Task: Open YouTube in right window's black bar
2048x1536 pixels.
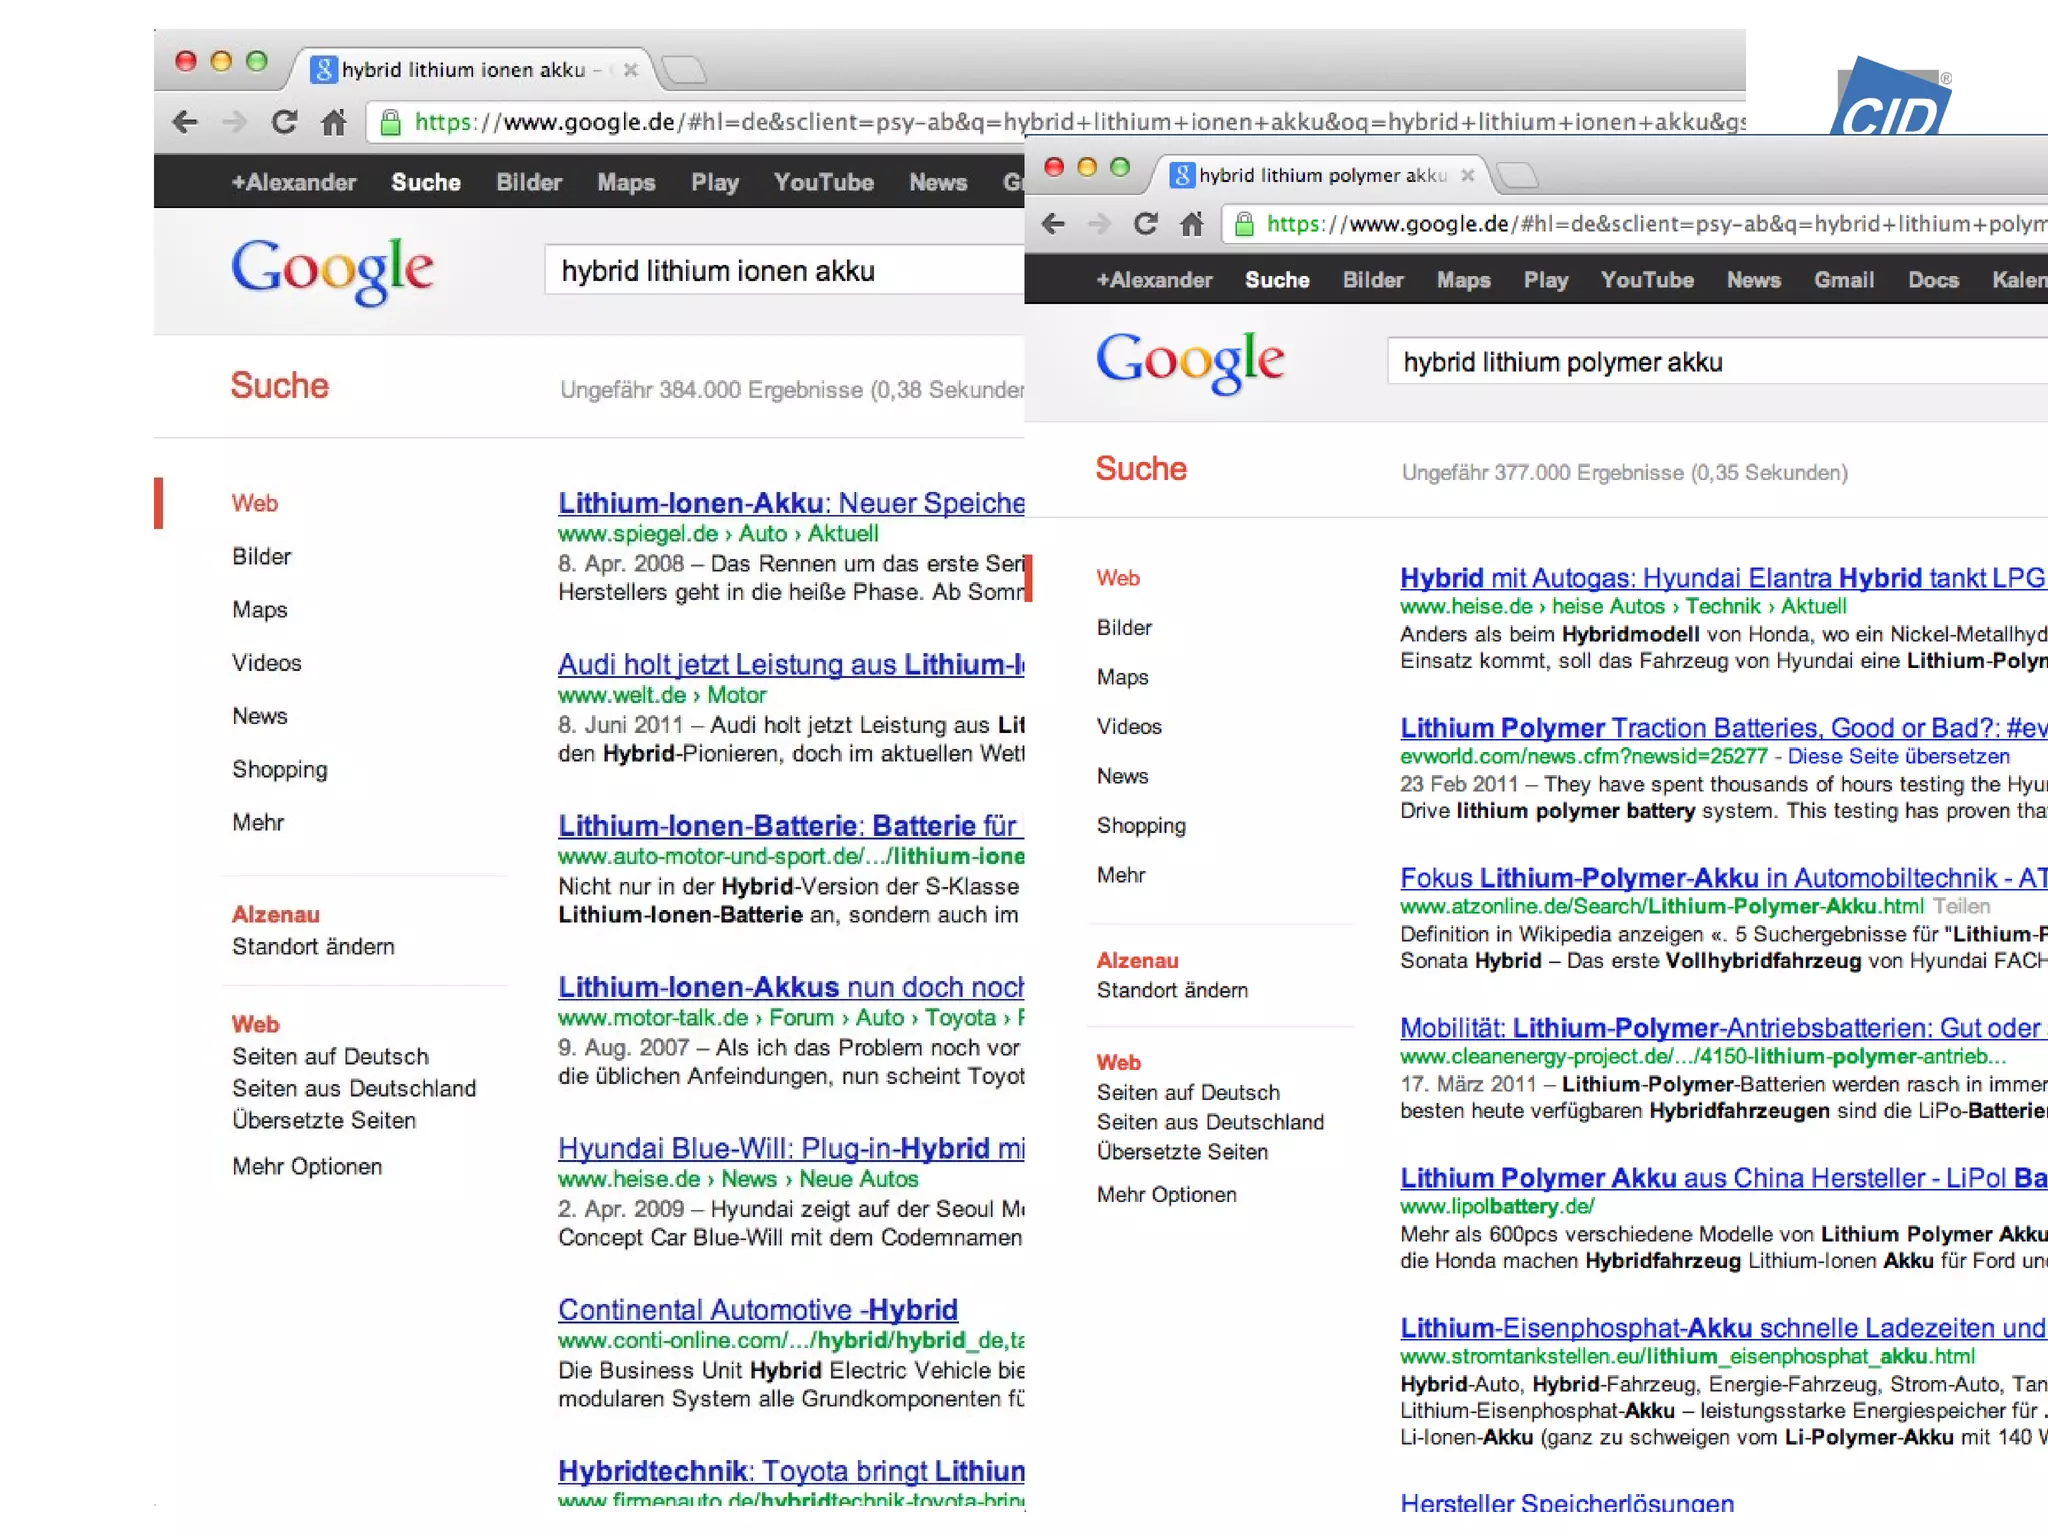Action: [x=1646, y=280]
